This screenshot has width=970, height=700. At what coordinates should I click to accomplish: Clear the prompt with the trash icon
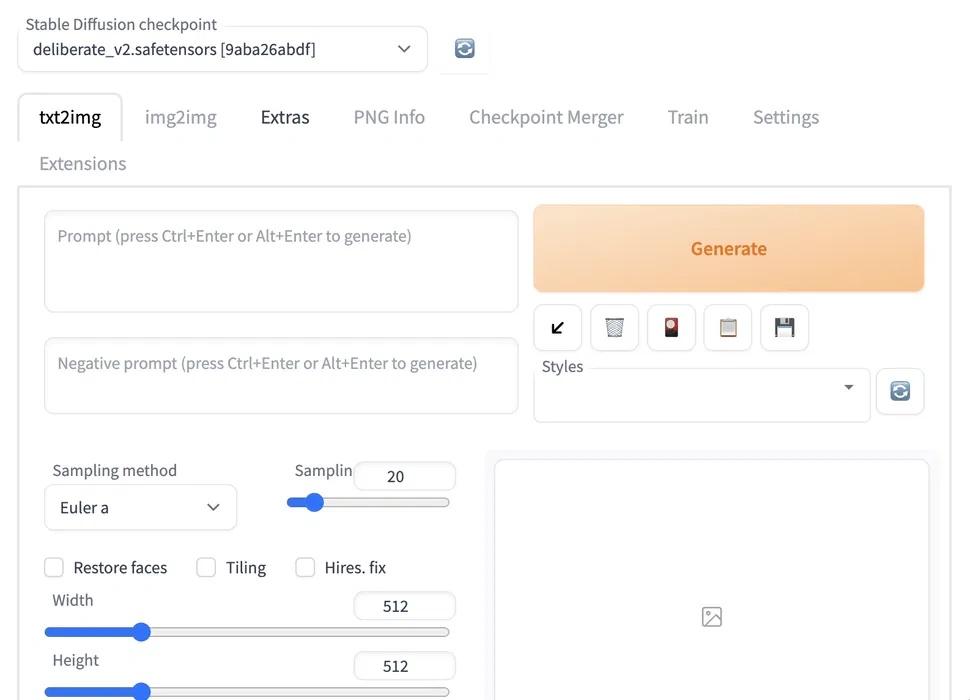[x=614, y=327]
